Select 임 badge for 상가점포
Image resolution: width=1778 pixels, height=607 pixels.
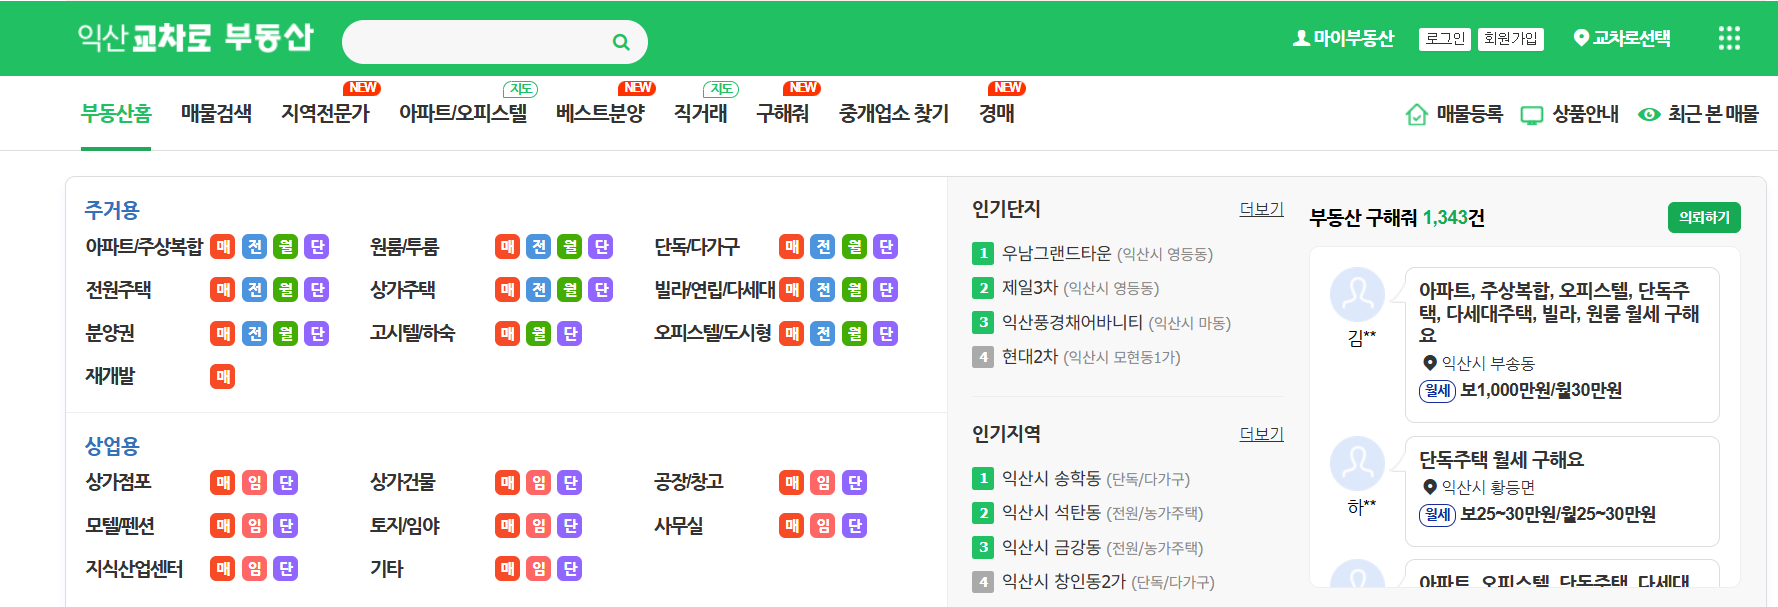[x=255, y=483]
